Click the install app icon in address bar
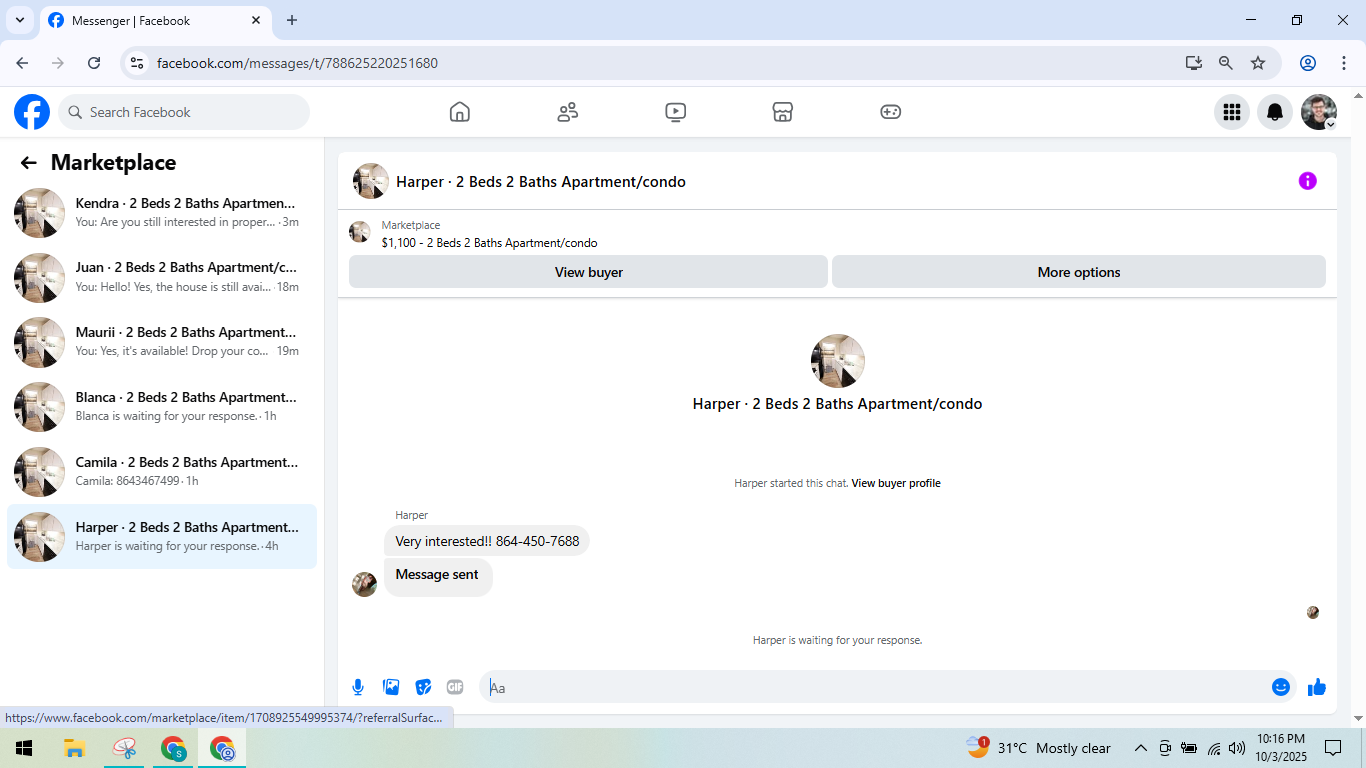1366x768 pixels. [1194, 63]
